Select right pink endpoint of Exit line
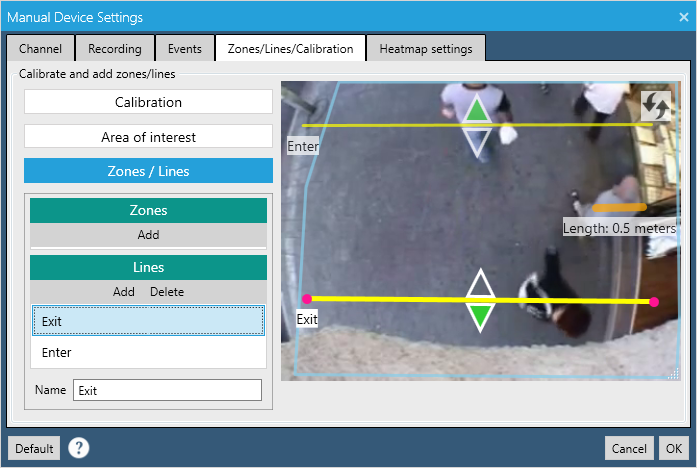This screenshot has width=697, height=468. [x=654, y=302]
